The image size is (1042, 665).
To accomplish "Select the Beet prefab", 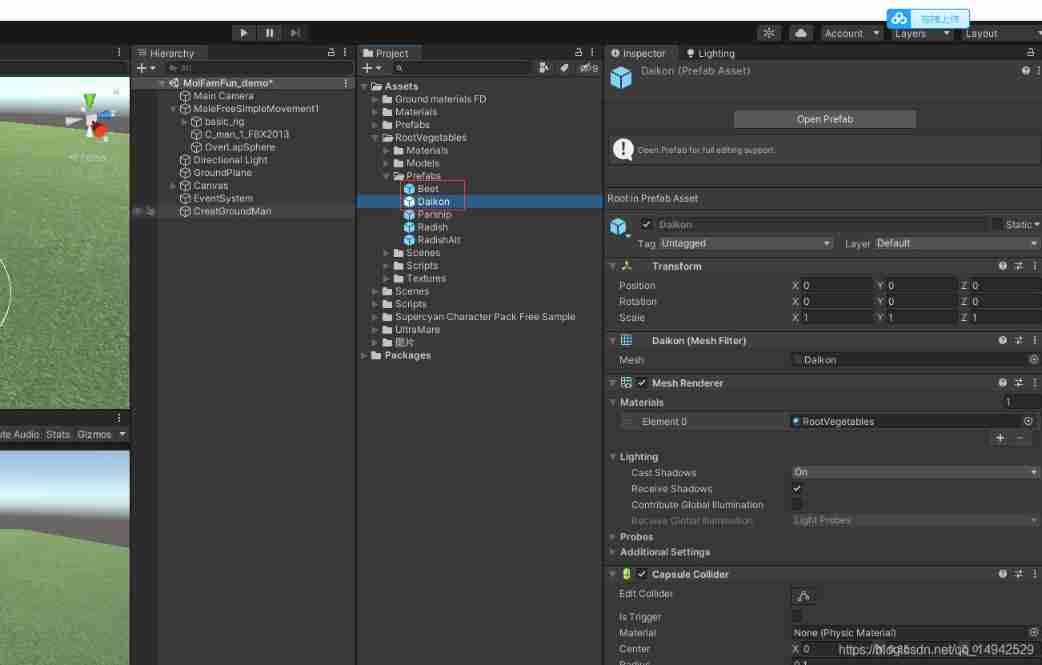I will tap(428, 189).
